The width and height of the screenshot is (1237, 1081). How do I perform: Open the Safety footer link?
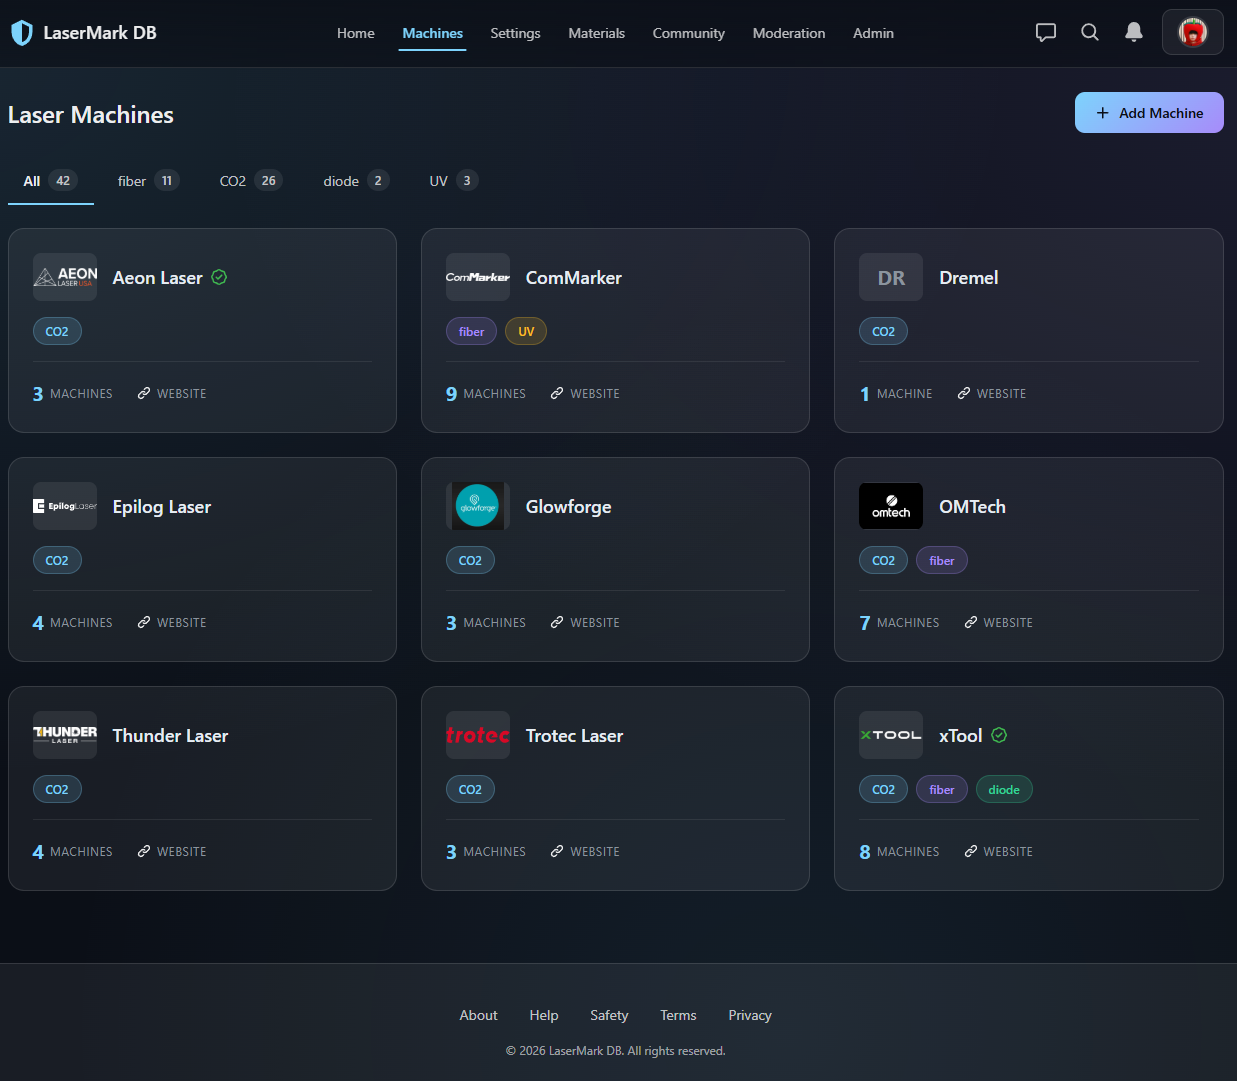tap(609, 1015)
